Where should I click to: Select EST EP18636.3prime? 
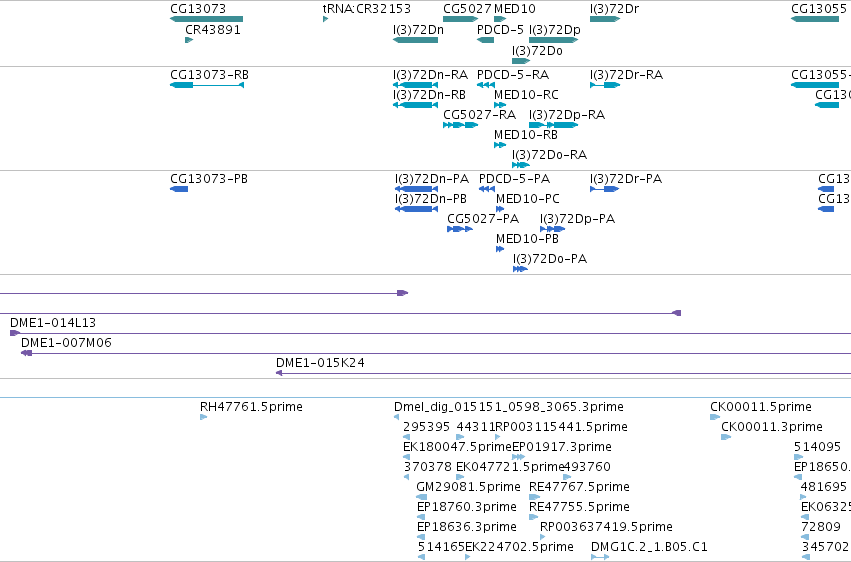click(421, 537)
